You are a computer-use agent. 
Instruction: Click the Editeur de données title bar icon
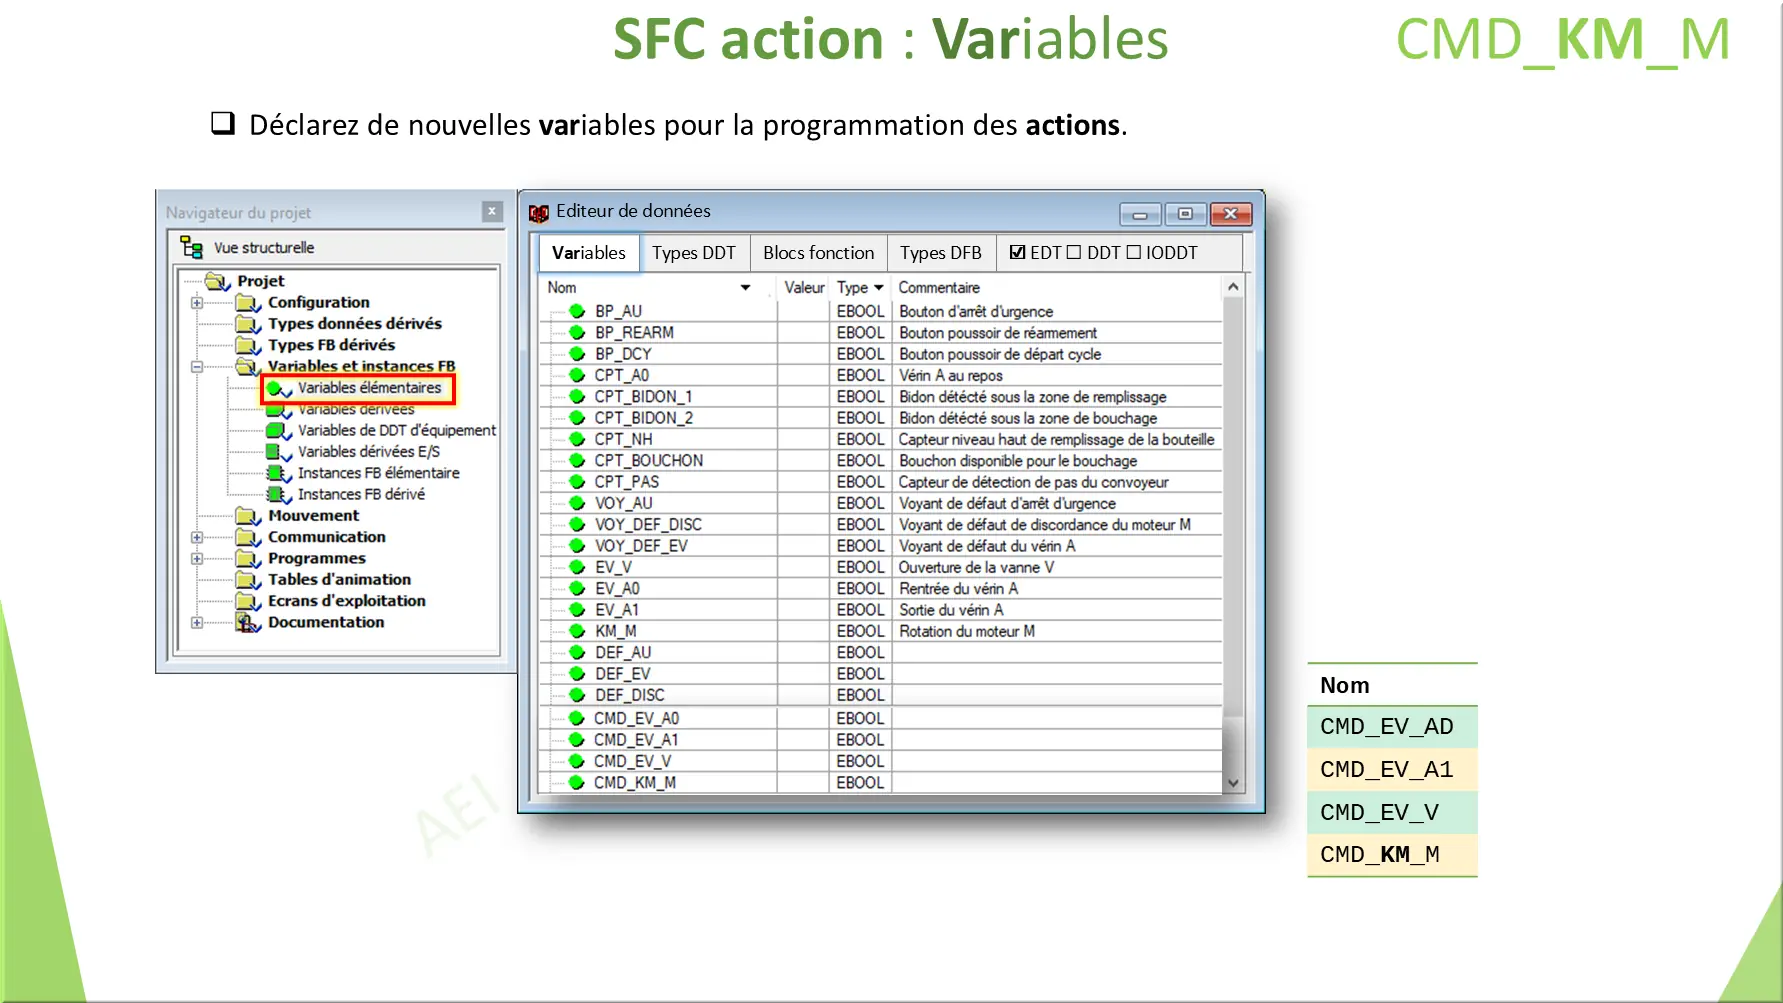coord(539,212)
